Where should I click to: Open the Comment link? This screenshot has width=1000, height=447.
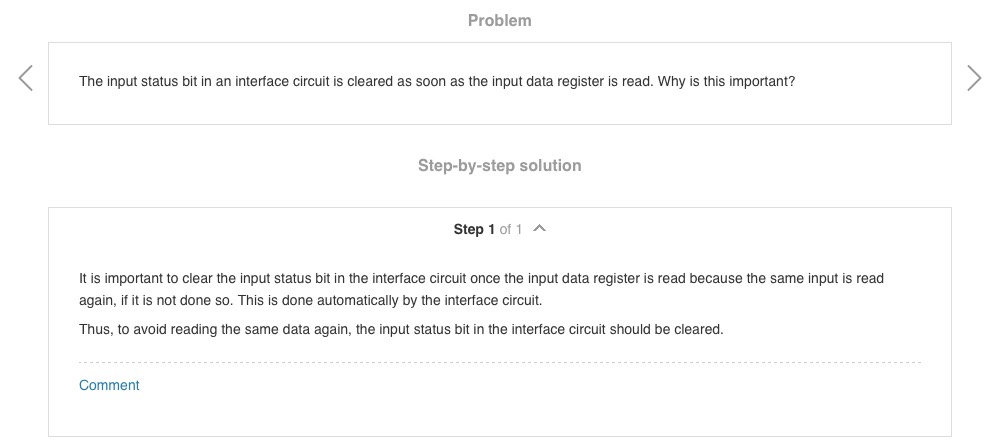109,385
